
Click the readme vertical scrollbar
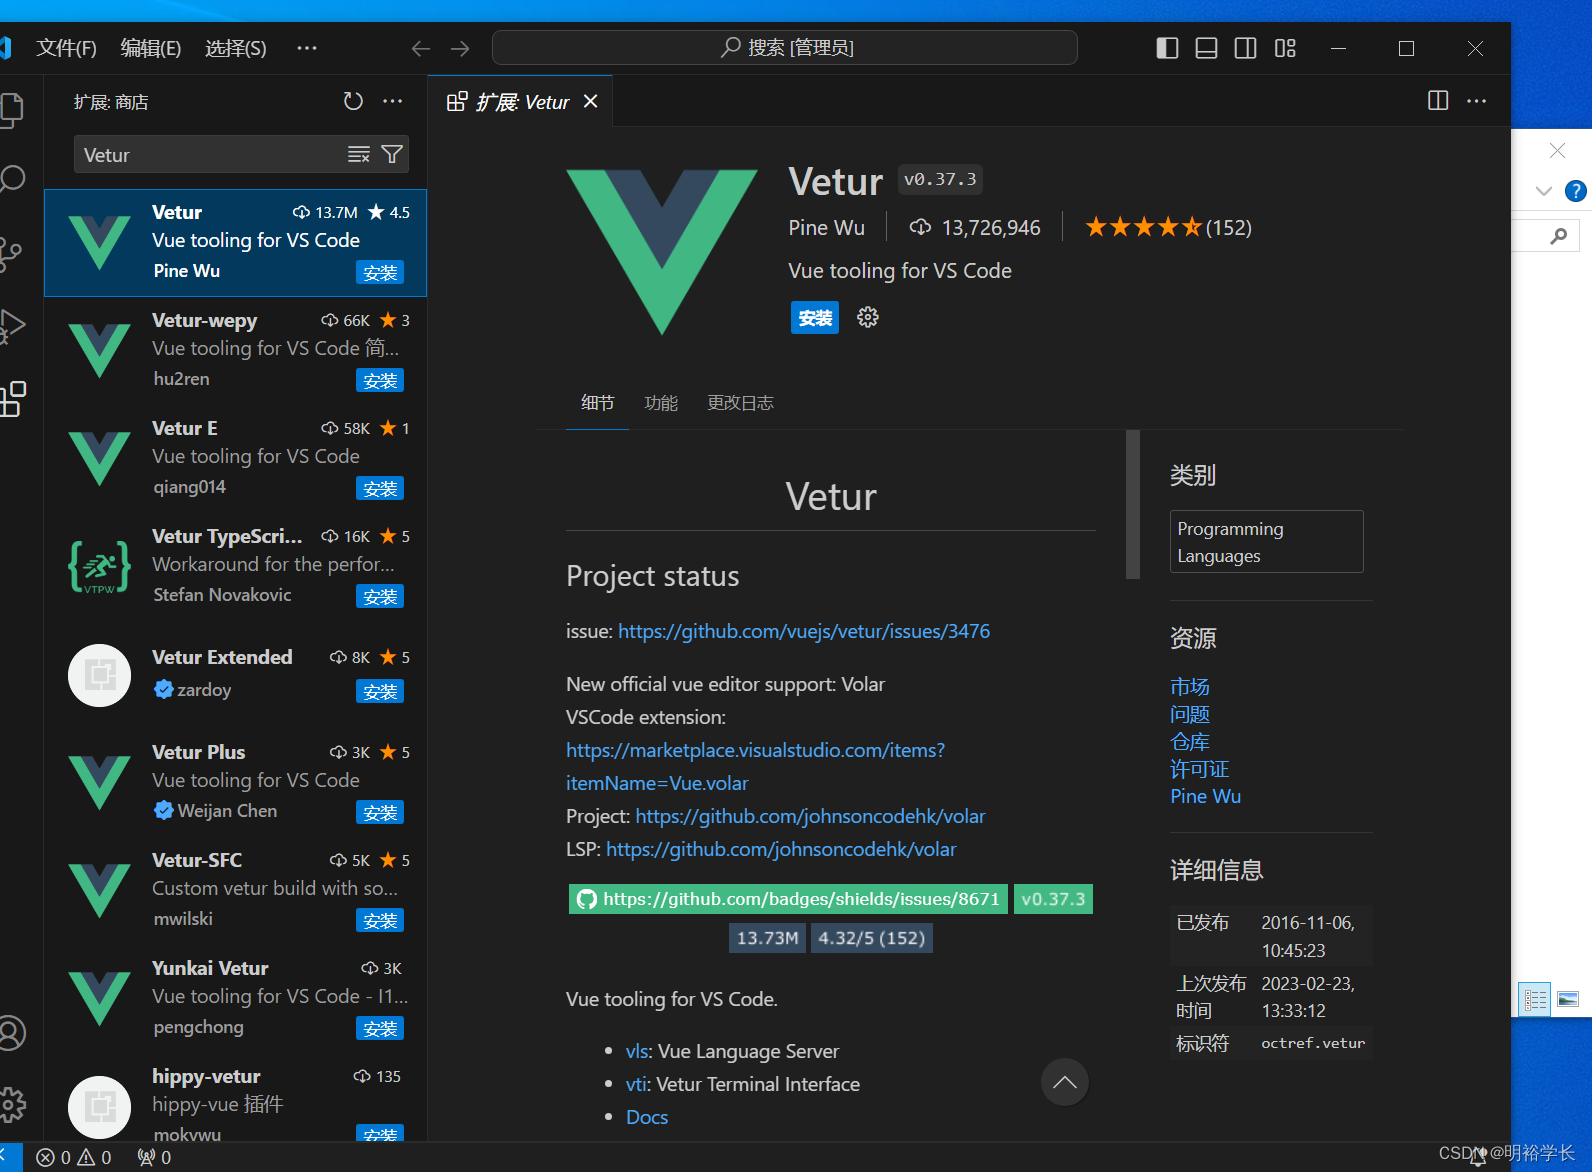(x=1133, y=504)
